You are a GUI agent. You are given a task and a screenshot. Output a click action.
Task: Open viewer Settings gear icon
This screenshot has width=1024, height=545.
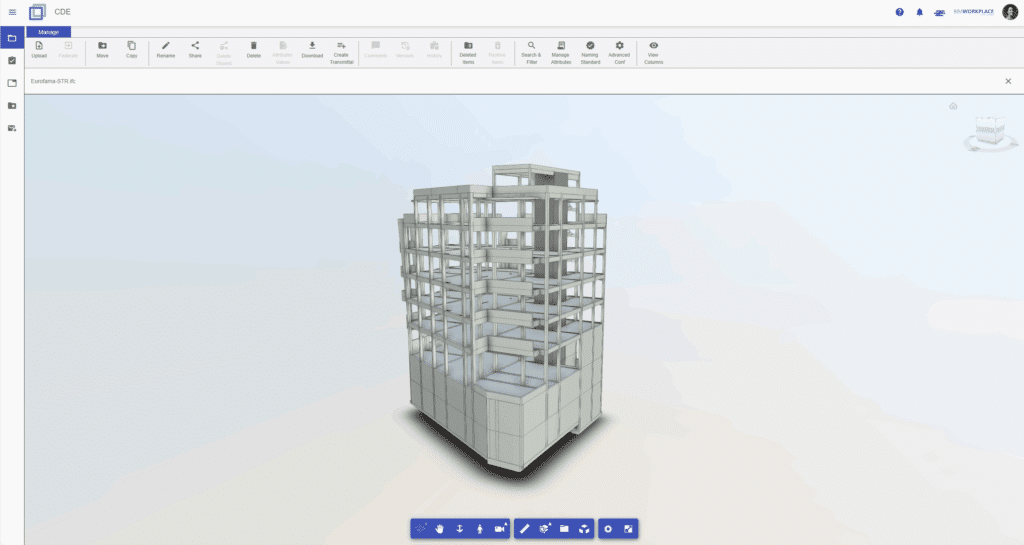click(608, 528)
